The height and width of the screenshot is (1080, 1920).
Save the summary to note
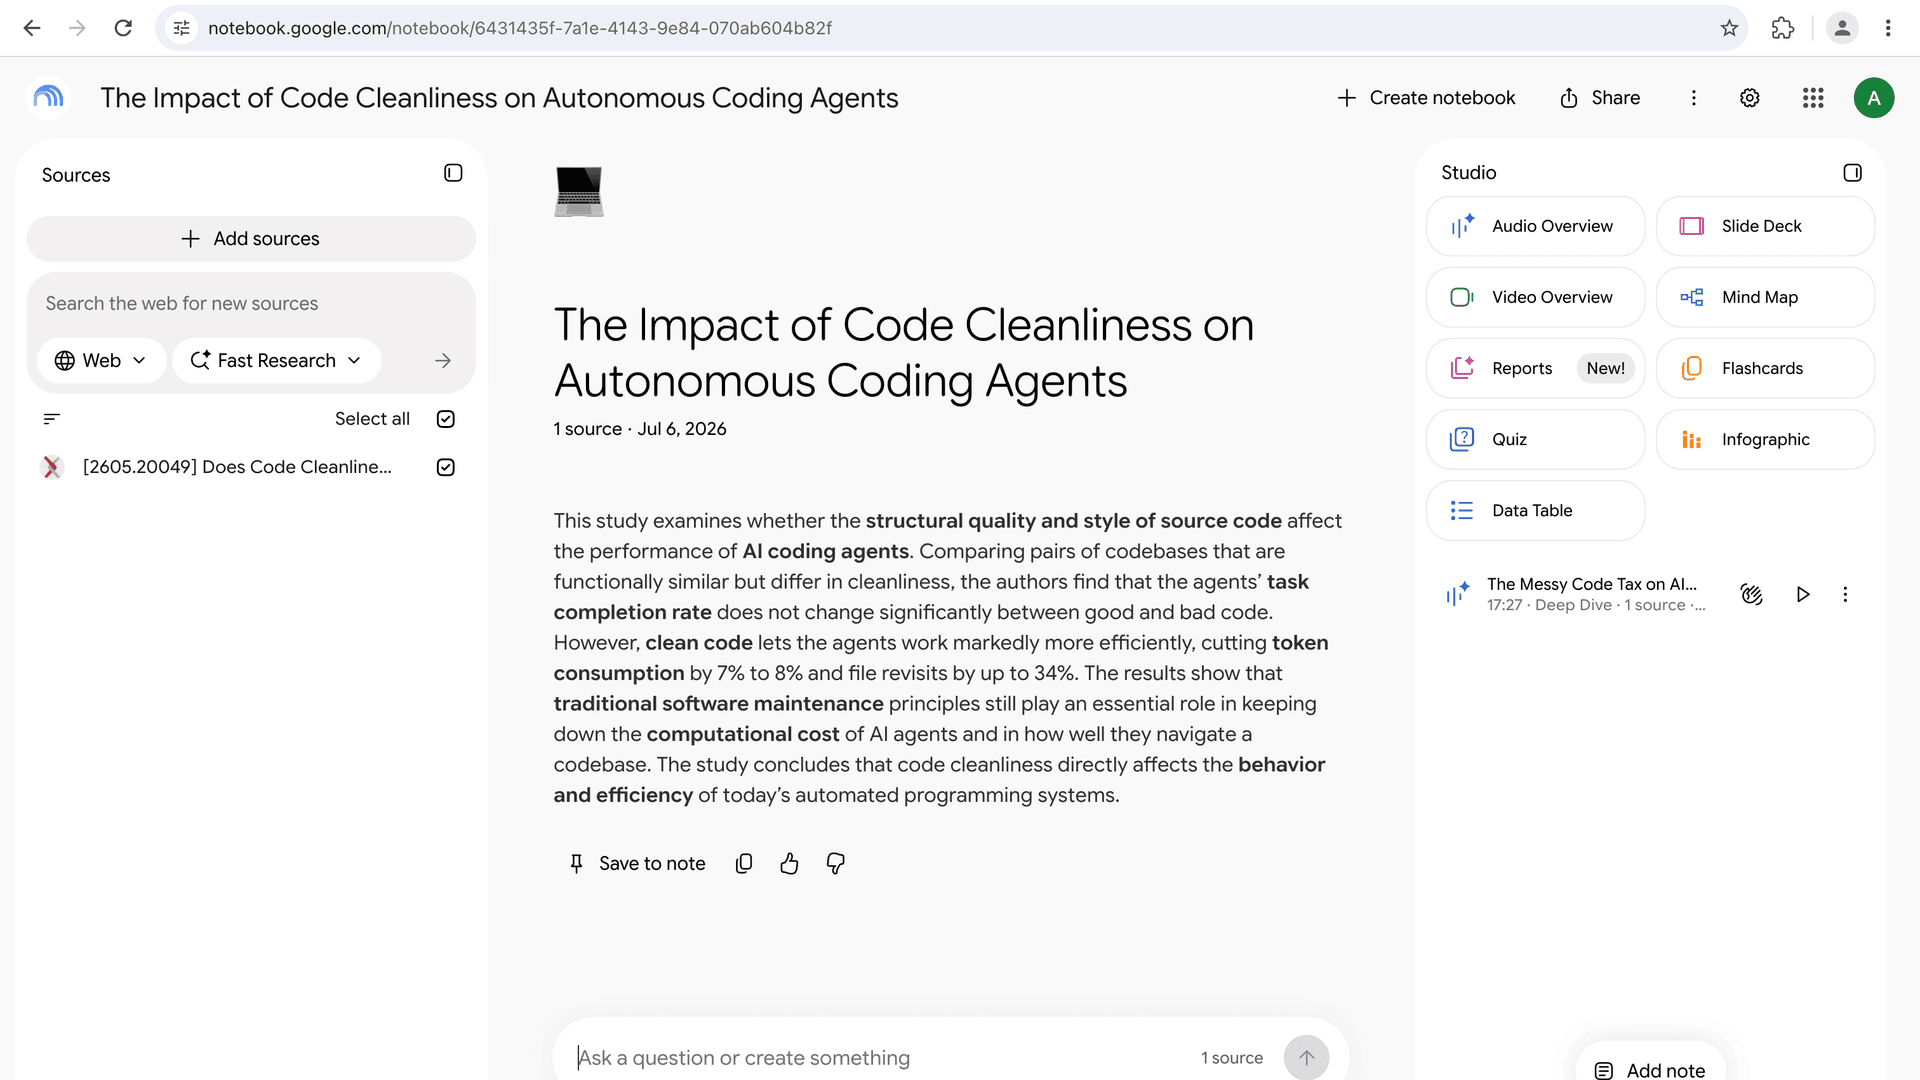point(637,863)
